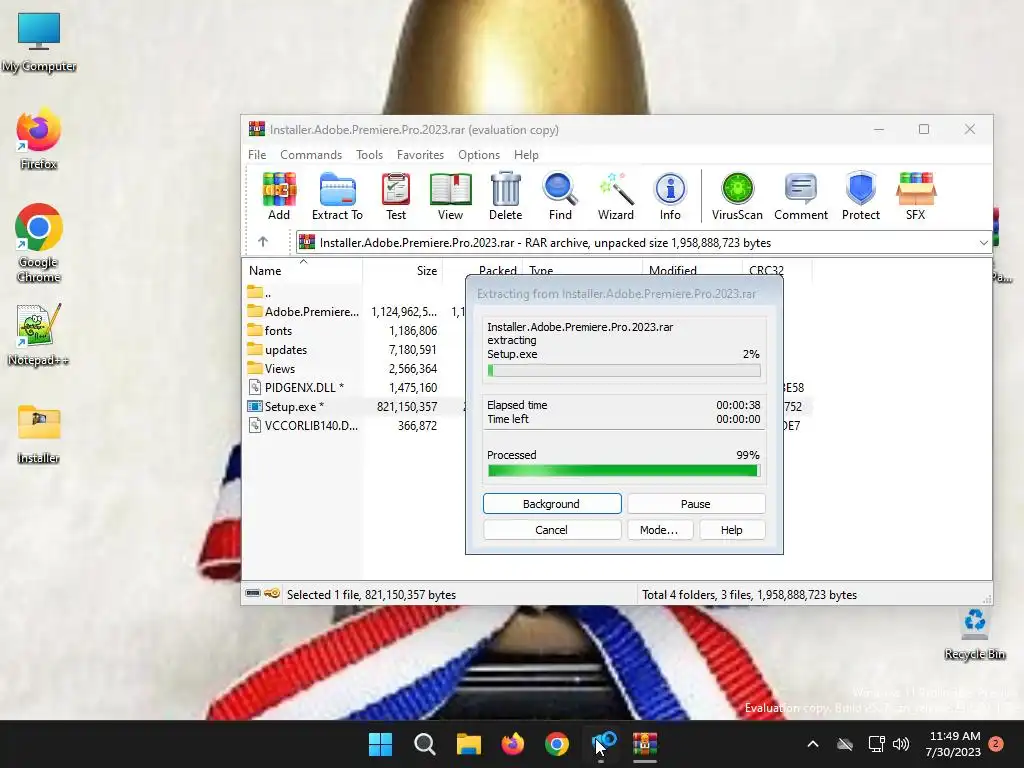Click the Processed total progress bar
Viewport: 1024px width, 768px height.
tap(624, 471)
